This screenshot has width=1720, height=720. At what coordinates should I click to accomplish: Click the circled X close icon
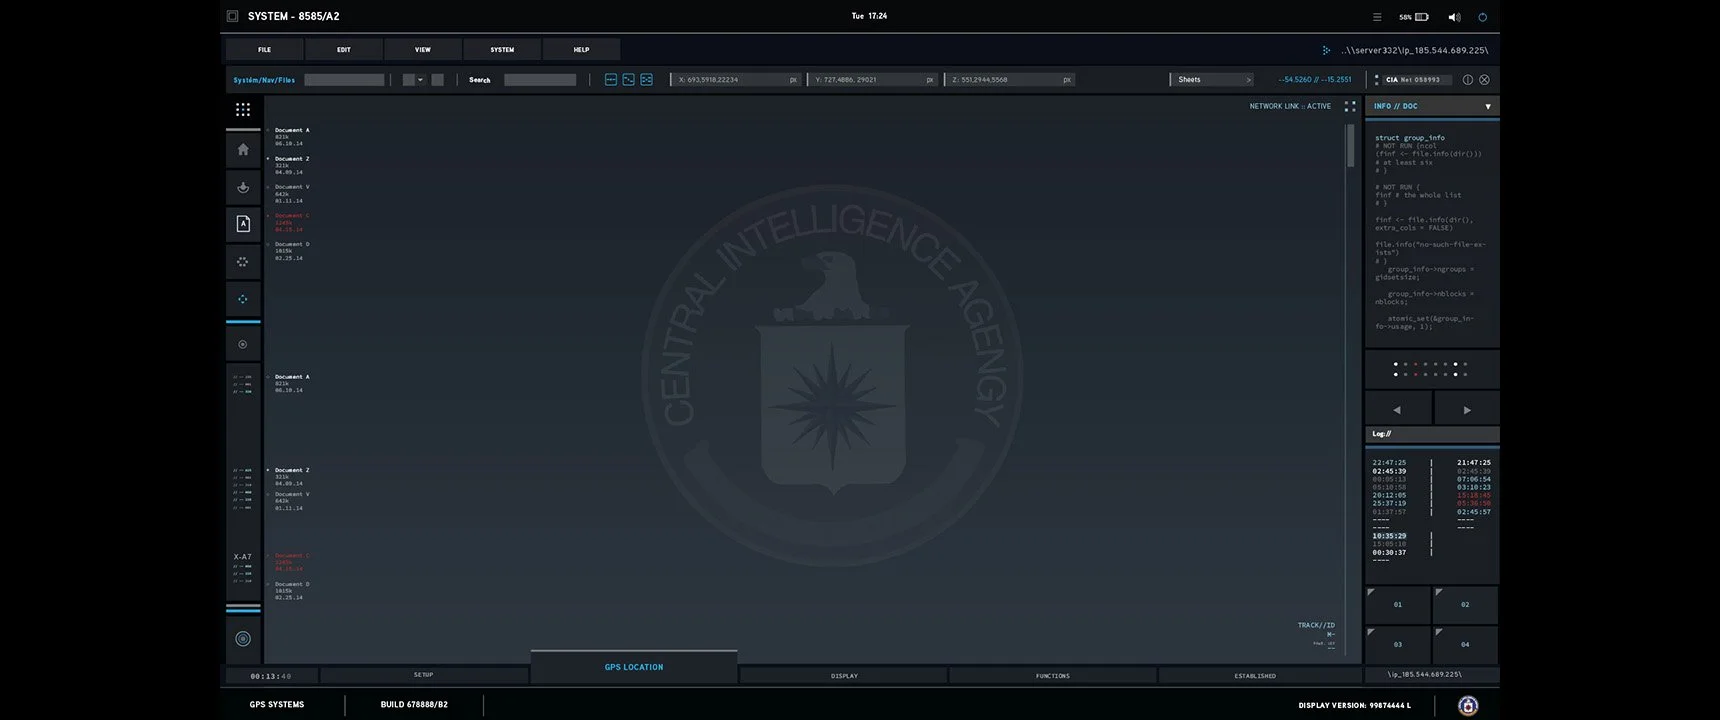[x=1485, y=80]
